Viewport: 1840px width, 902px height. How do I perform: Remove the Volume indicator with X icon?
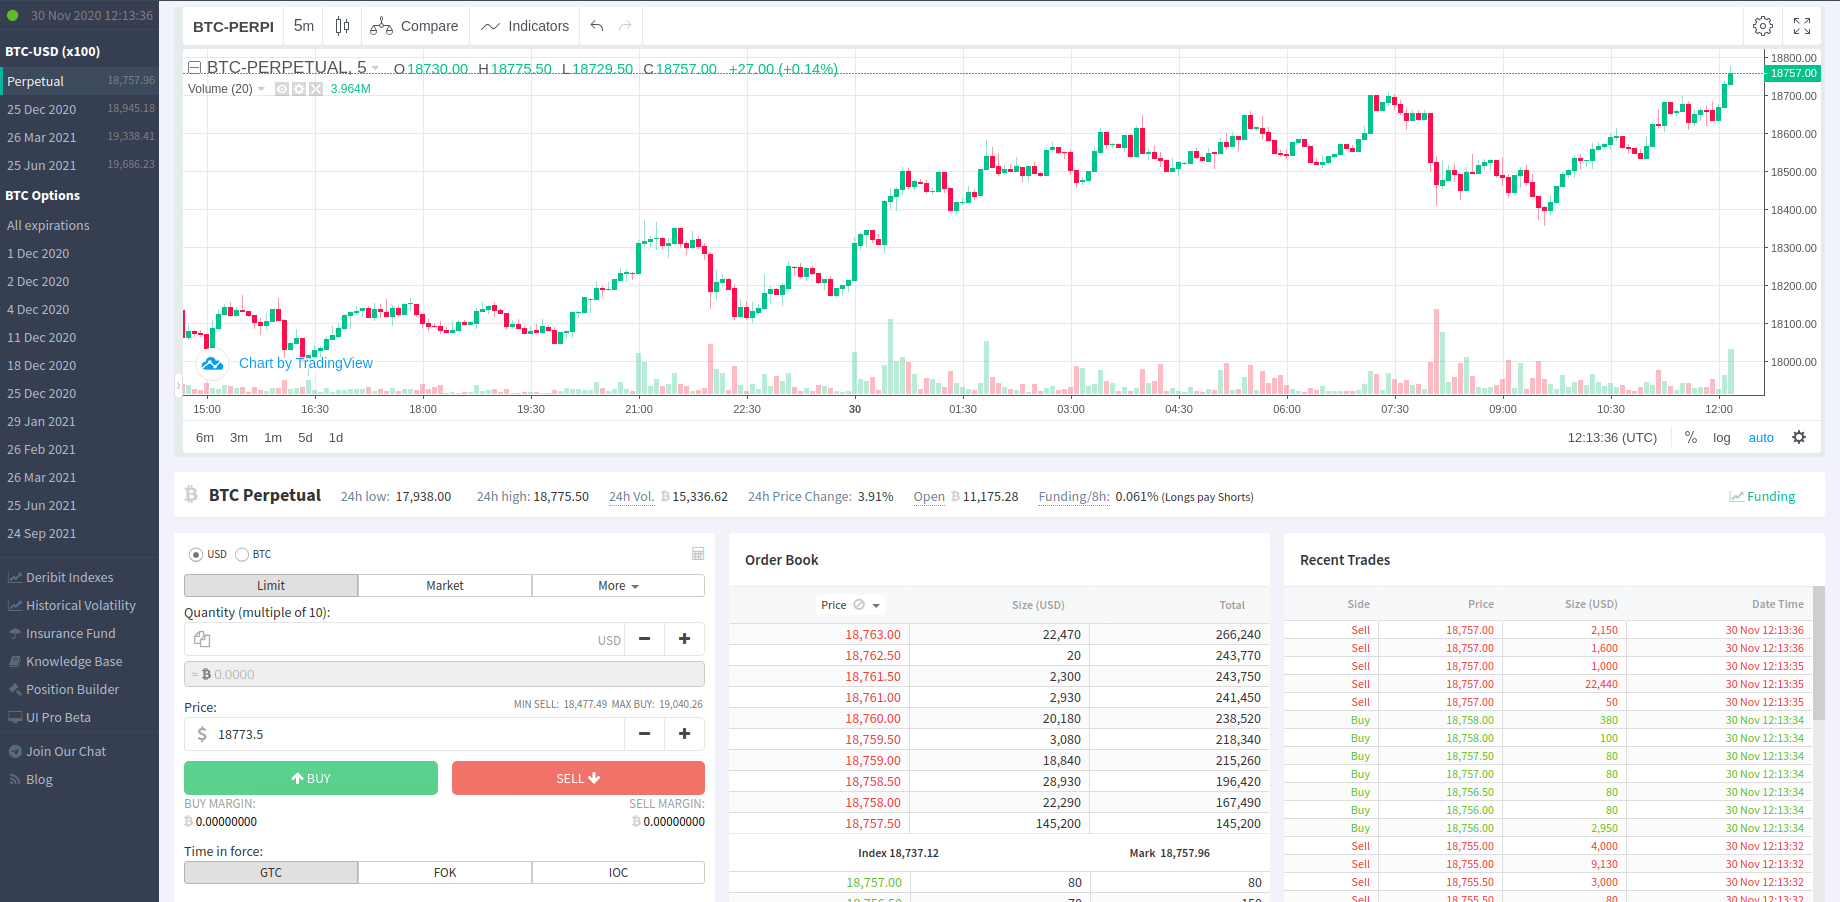316,89
